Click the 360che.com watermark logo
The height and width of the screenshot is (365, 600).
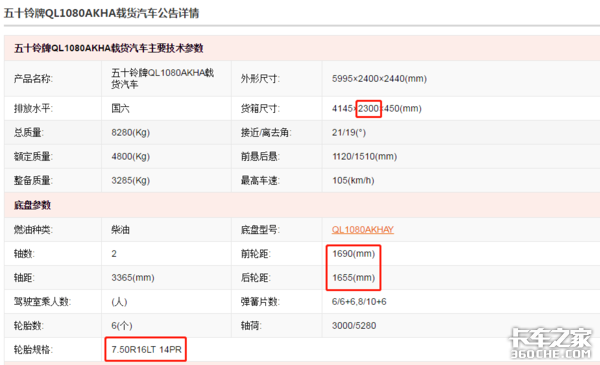550,343
